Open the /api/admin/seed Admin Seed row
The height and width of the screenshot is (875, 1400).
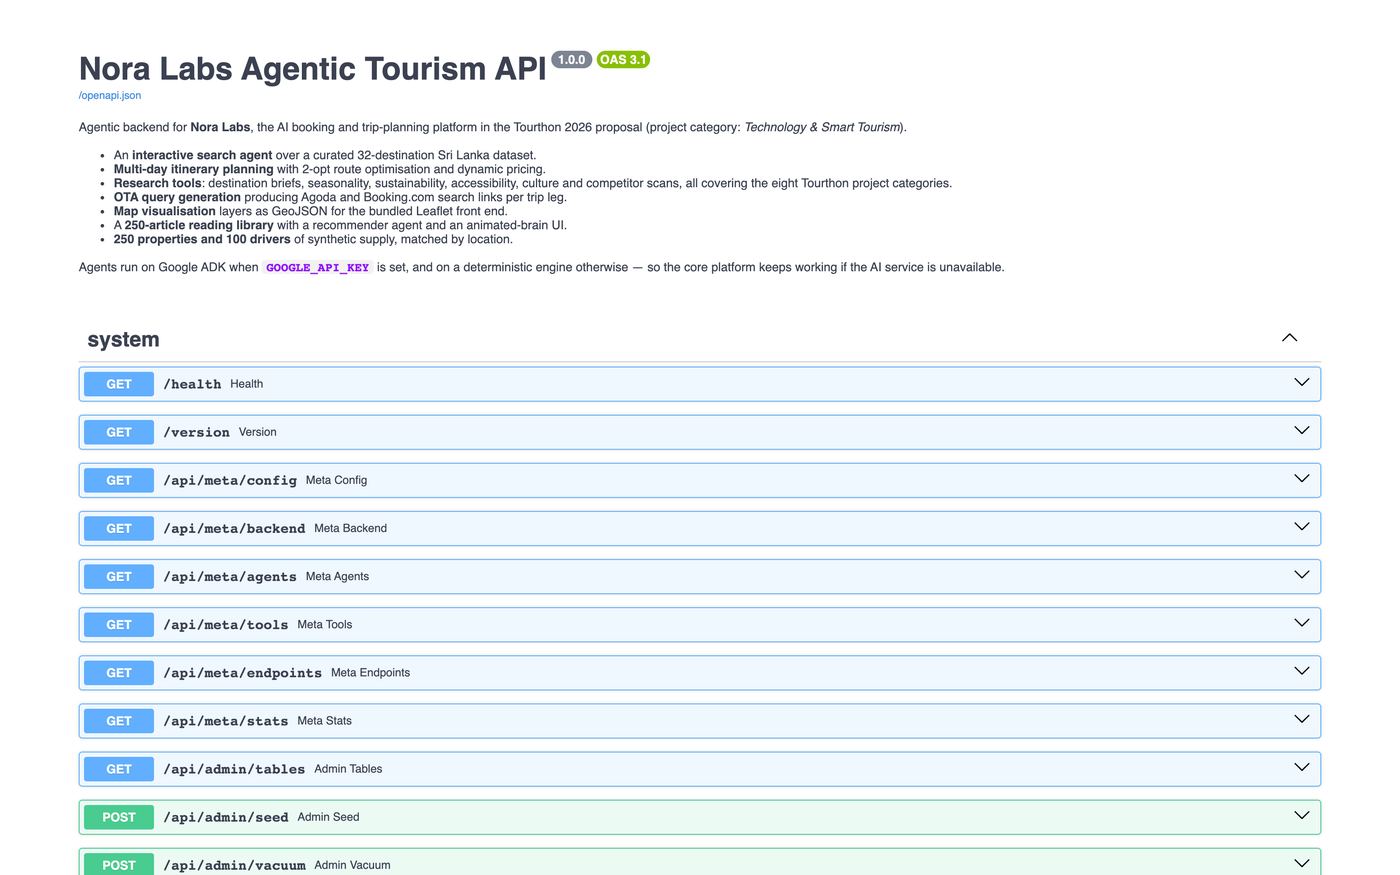point(700,817)
